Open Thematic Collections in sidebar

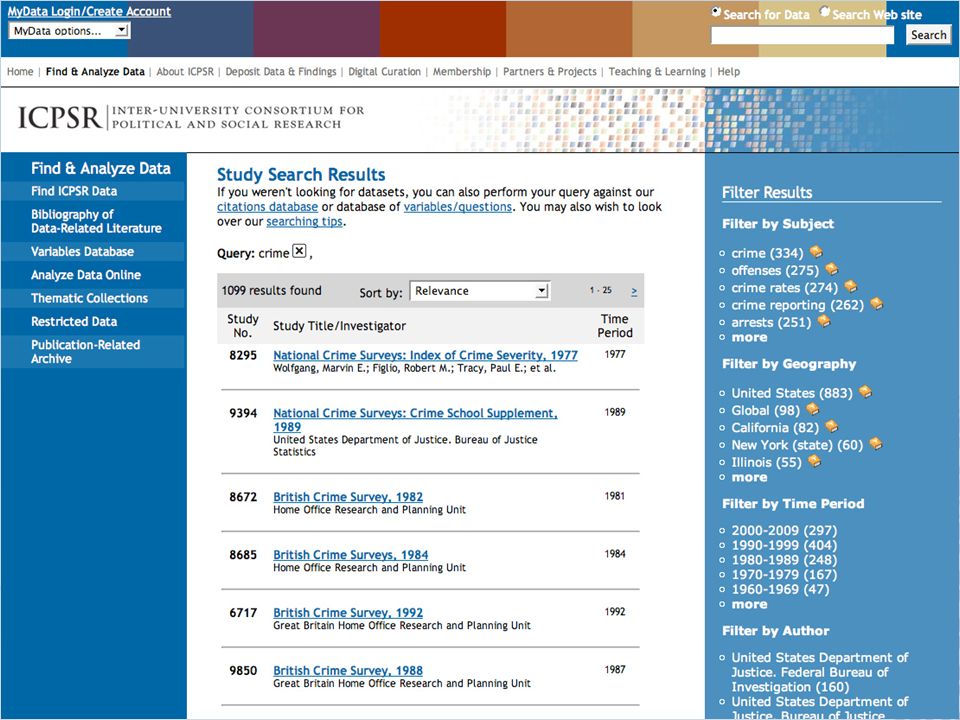pos(89,298)
